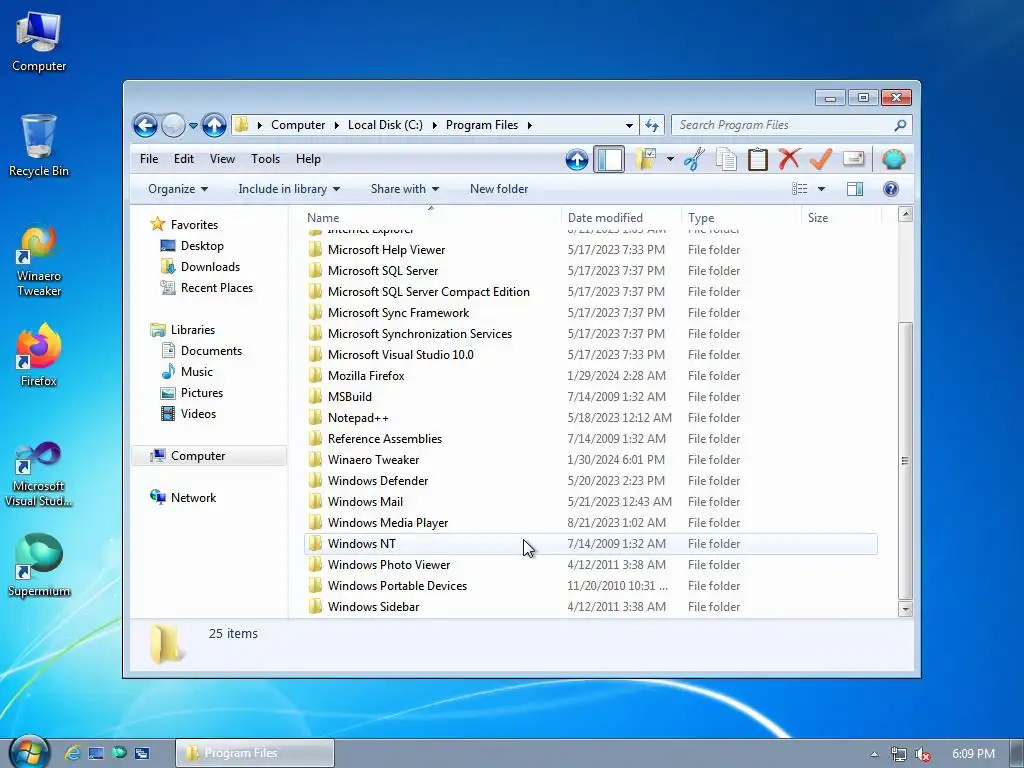Click the Back navigation button
This screenshot has width=1024, height=768.
click(x=145, y=125)
